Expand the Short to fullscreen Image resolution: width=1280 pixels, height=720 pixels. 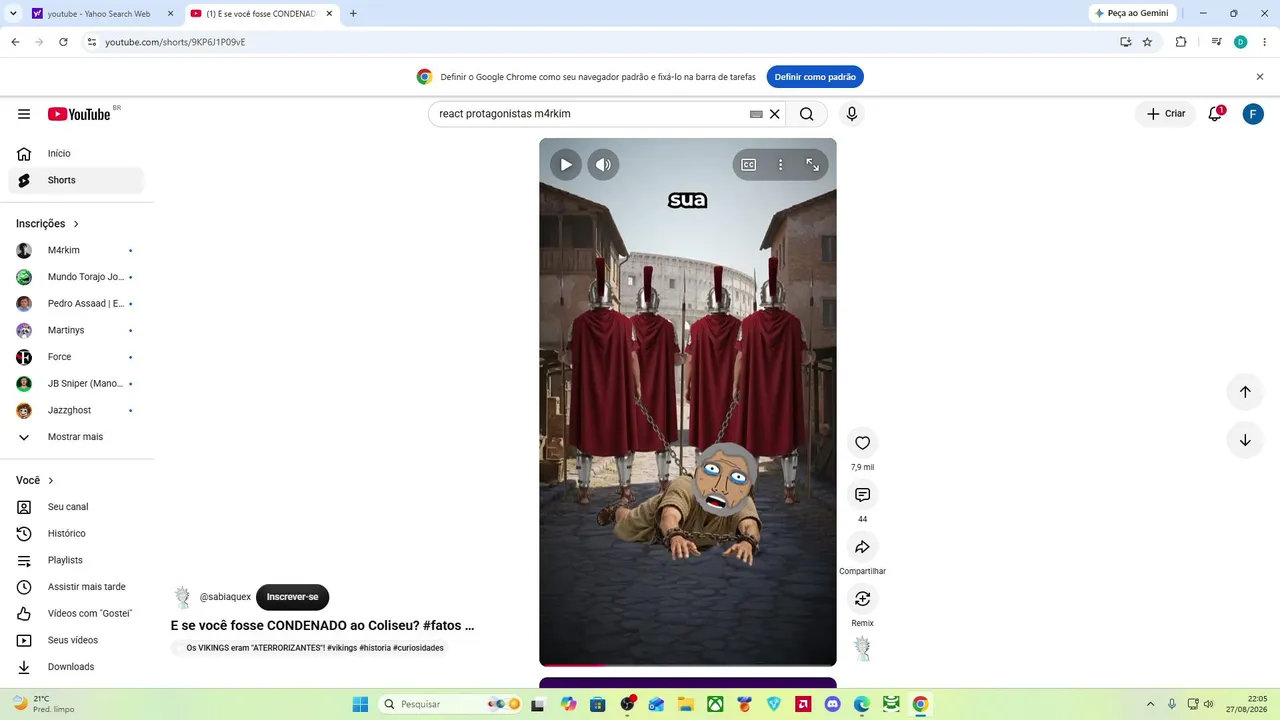813,165
